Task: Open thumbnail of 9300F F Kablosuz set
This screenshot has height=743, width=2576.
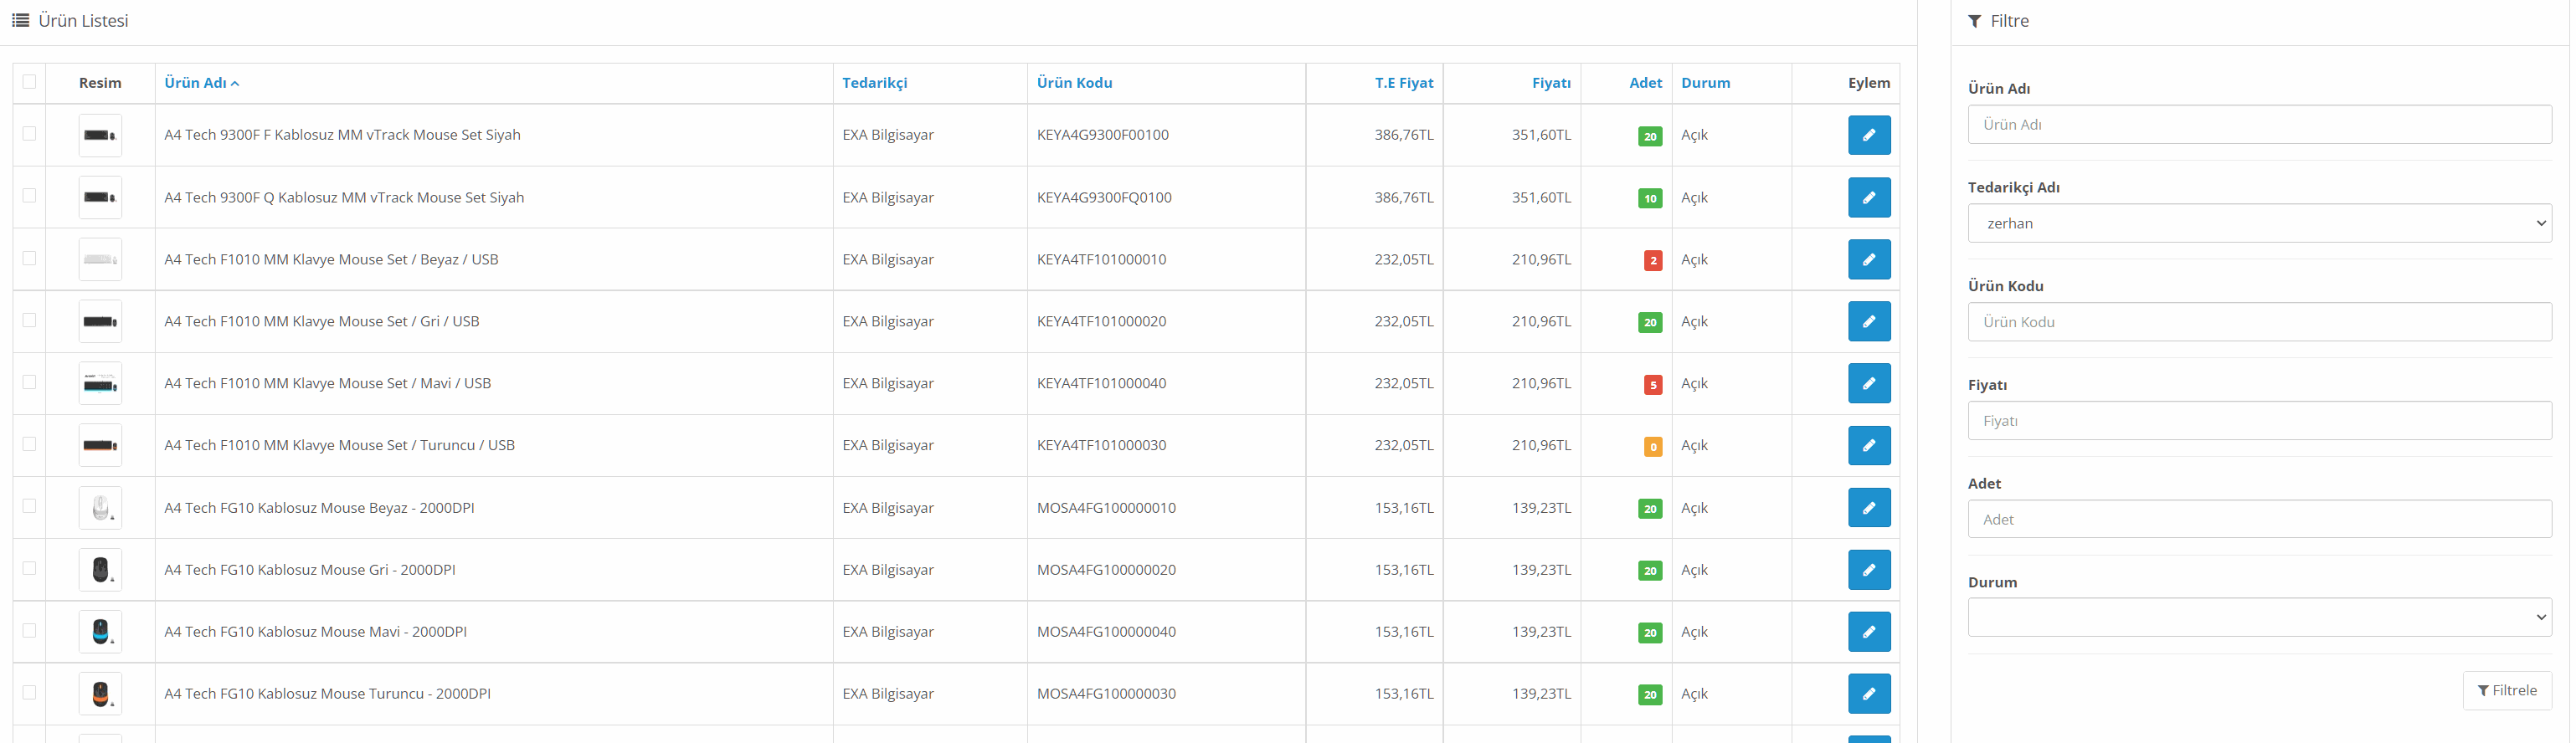Action: click(100, 135)
